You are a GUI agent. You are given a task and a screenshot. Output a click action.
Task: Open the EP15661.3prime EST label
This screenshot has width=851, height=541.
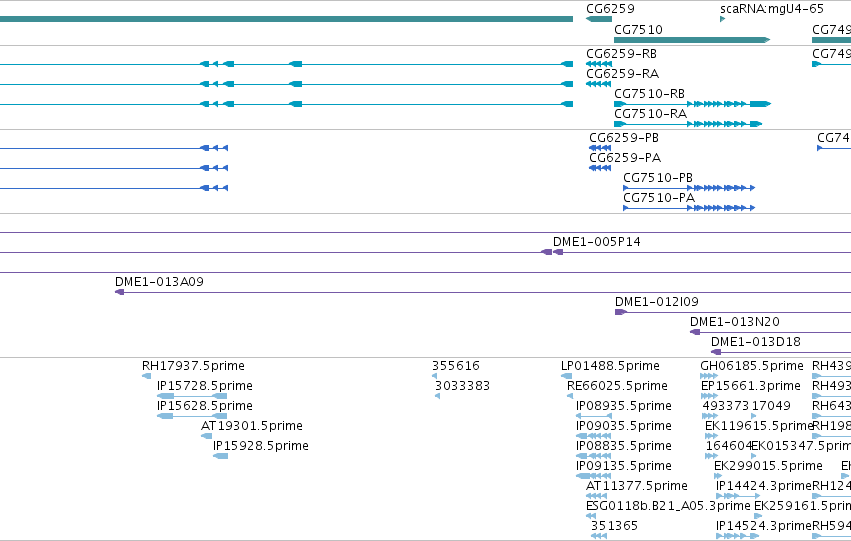(x=751, y=386)
